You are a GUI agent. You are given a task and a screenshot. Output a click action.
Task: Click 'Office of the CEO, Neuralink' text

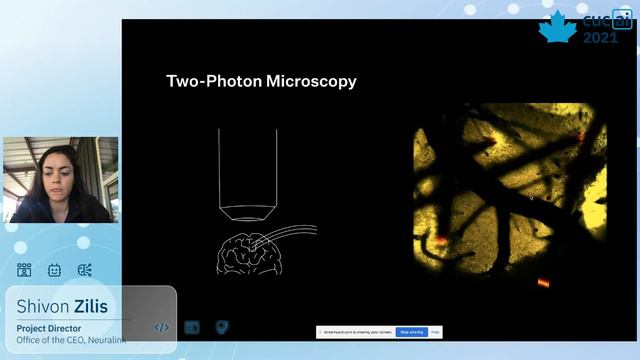pos(71,340)
